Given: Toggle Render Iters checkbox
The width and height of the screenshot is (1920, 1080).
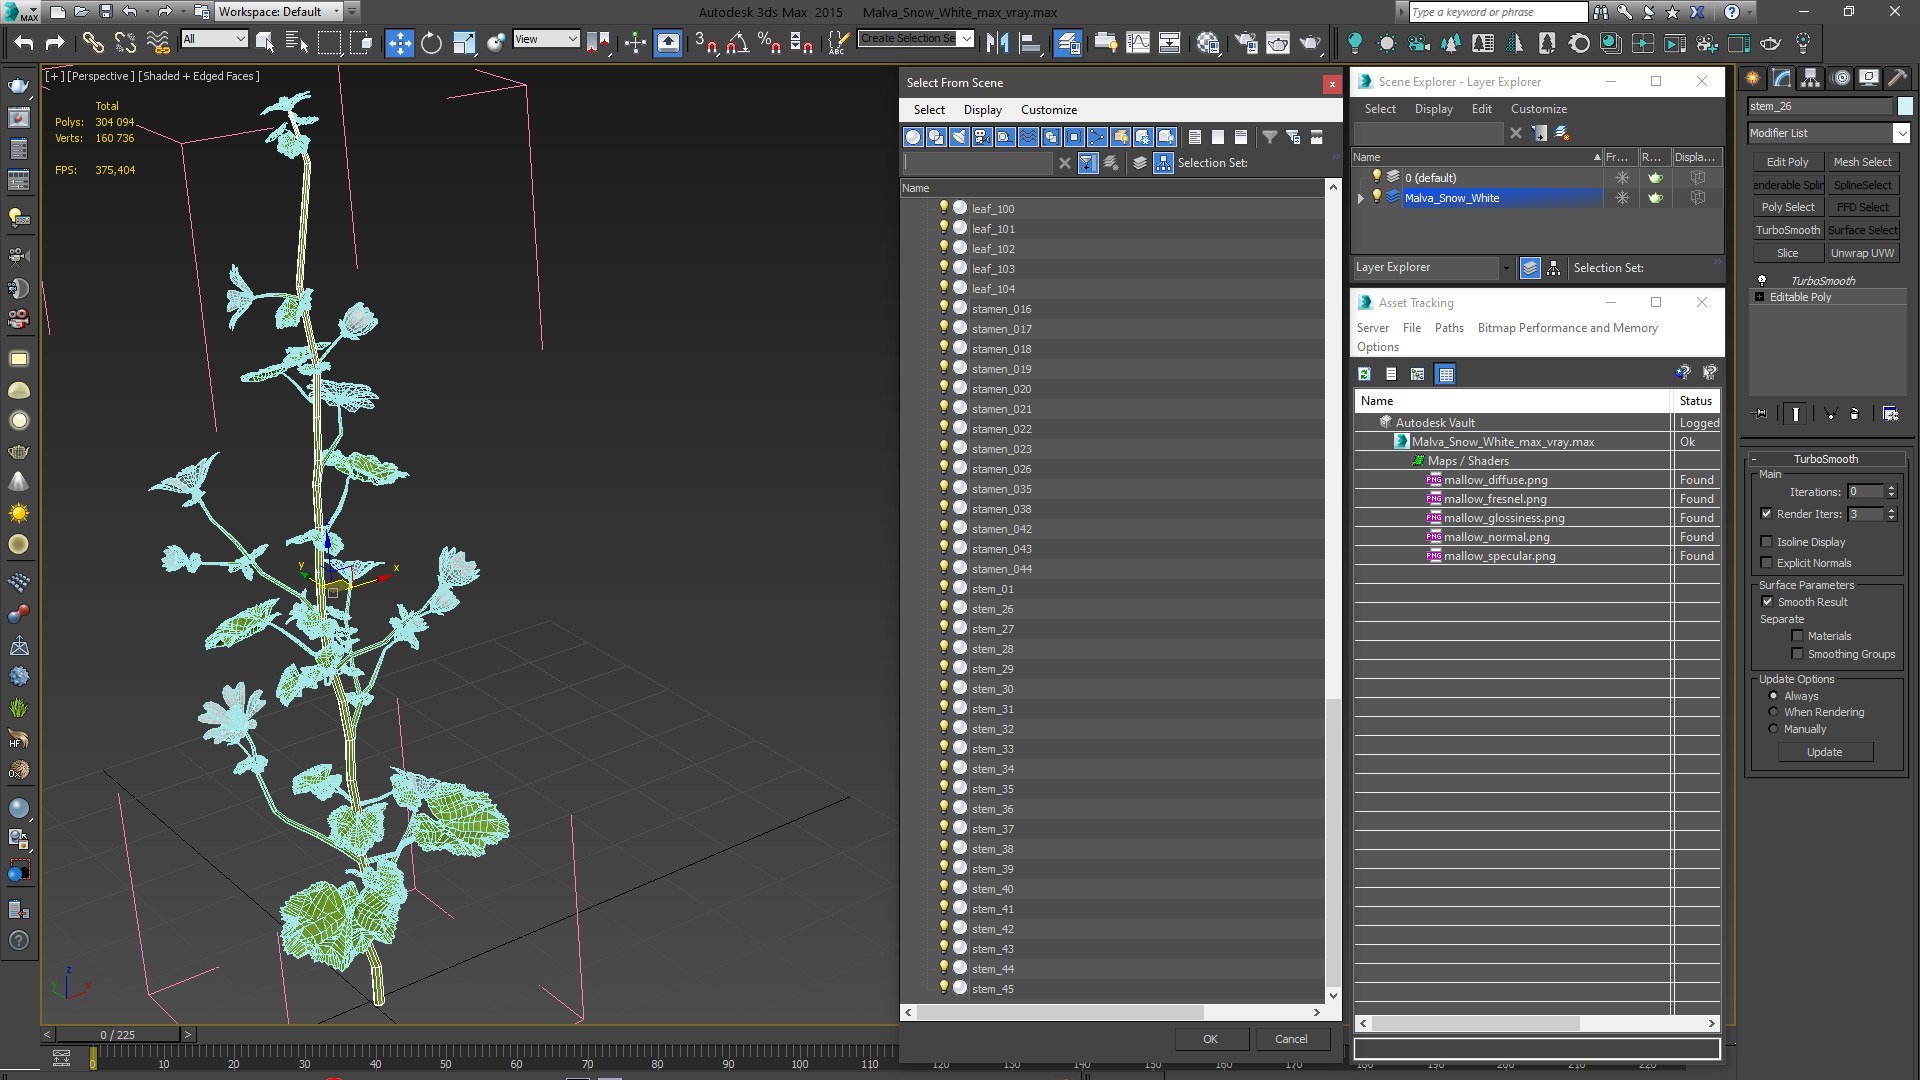Looking at the screenshot, I should pyautogui.click(x=1767, y=514).
